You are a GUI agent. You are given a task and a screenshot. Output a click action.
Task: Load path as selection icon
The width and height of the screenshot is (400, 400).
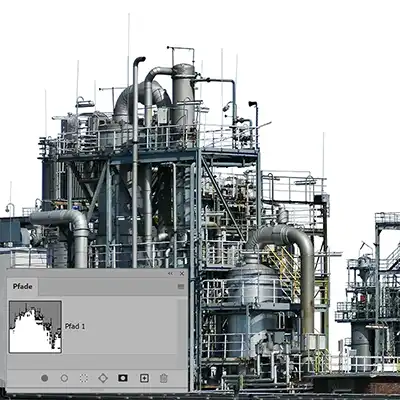point(84,378)
